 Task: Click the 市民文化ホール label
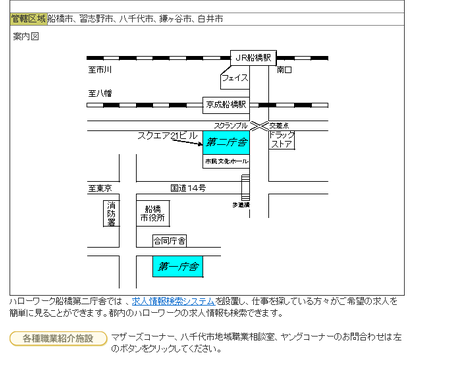pos(226,161)
